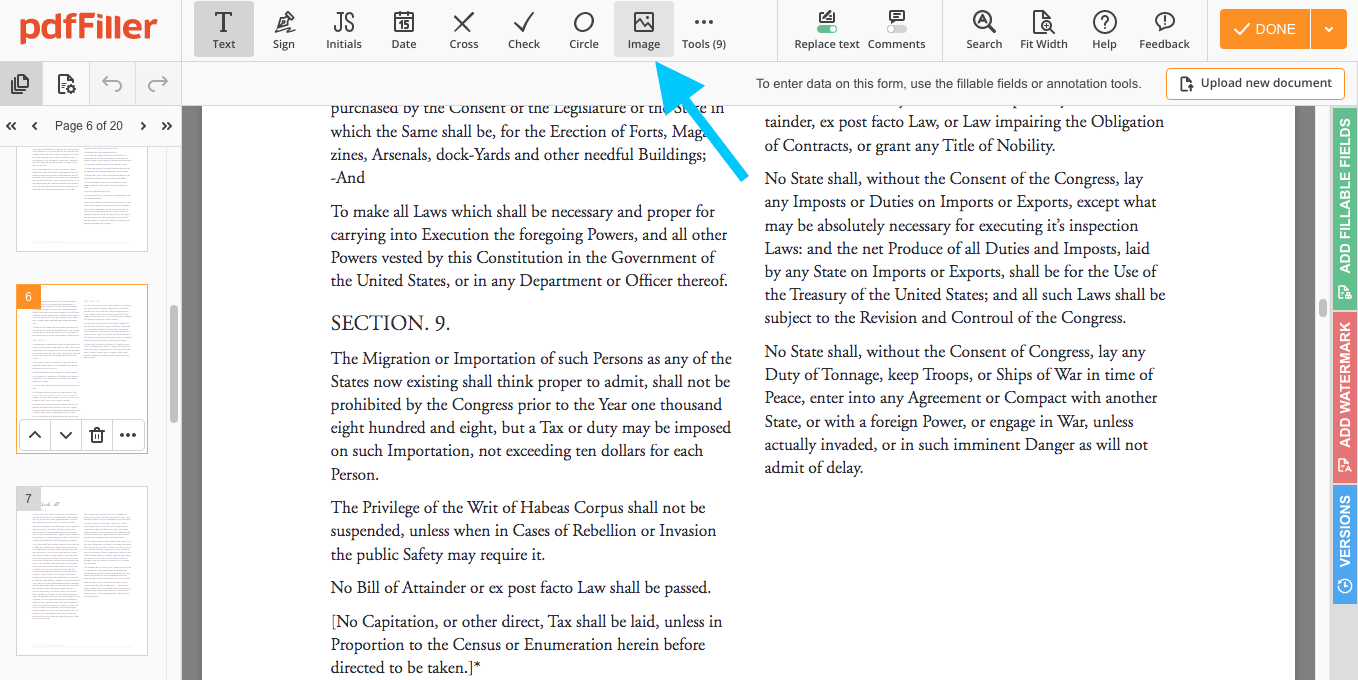Screen dimensions: 1358x680
Task: Open the Search tool
Action: (x=983, y=29)
